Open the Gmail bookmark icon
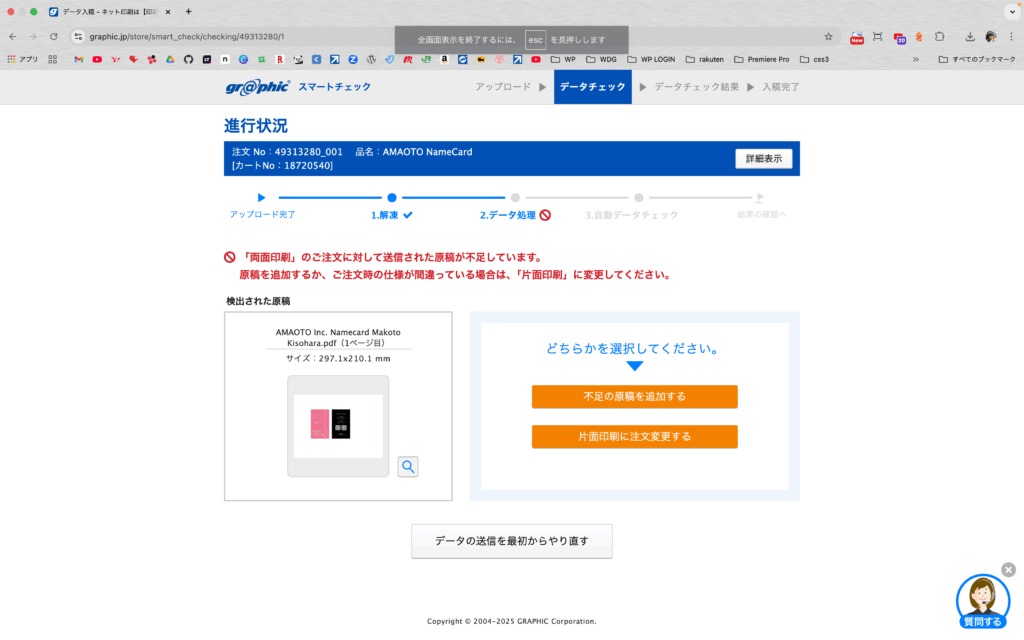Screen dimensions: 1024x640 point(79,59)
